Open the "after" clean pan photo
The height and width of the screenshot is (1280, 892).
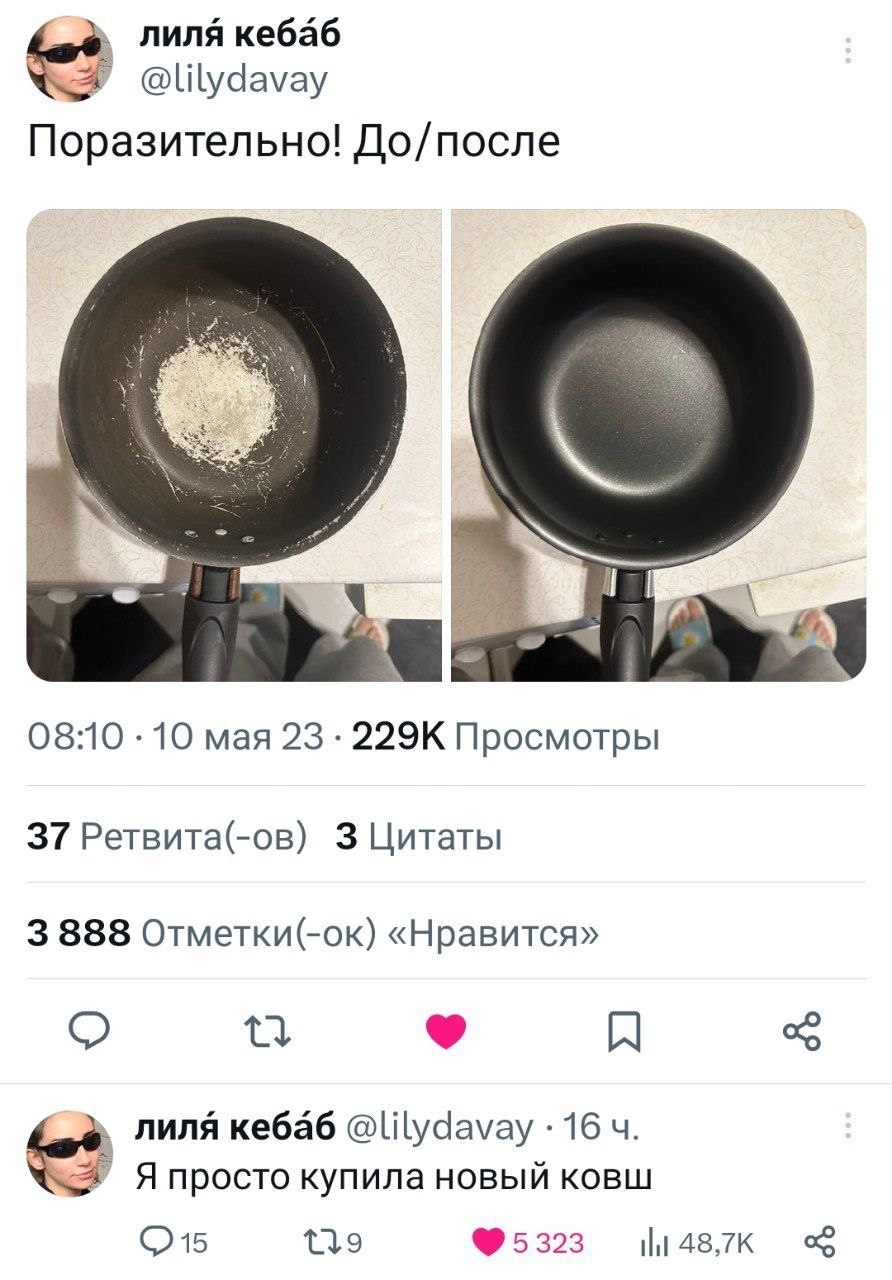(659, 445)
